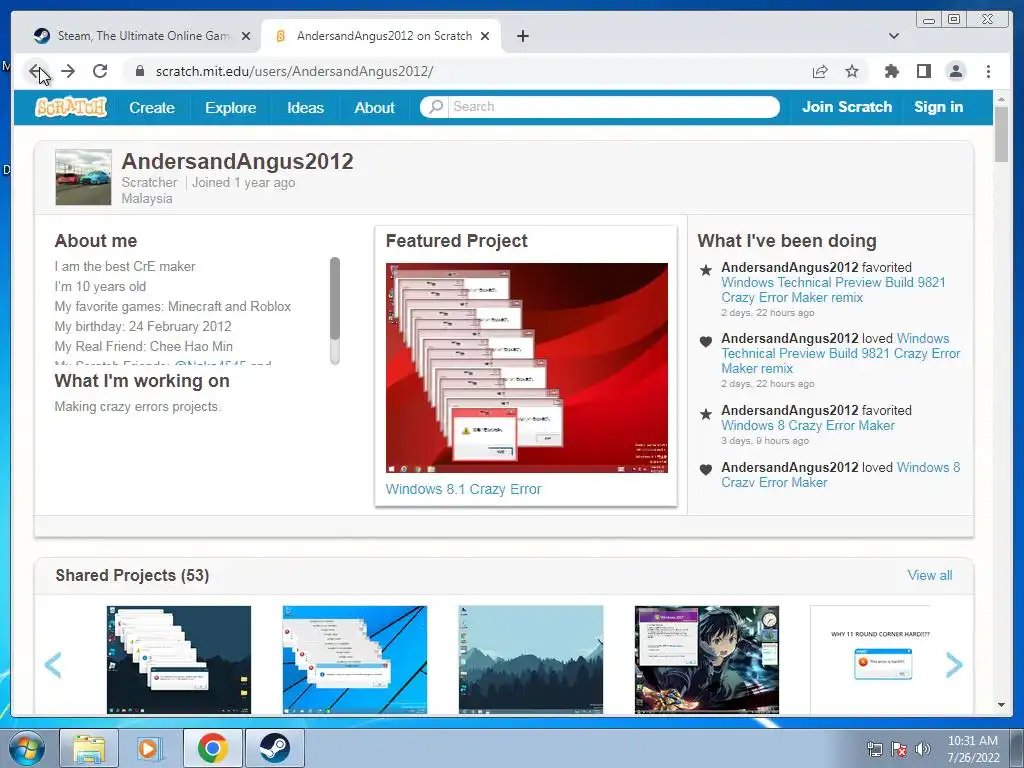
Task: Share this page via share icon
Action: (x=820, y=71)
